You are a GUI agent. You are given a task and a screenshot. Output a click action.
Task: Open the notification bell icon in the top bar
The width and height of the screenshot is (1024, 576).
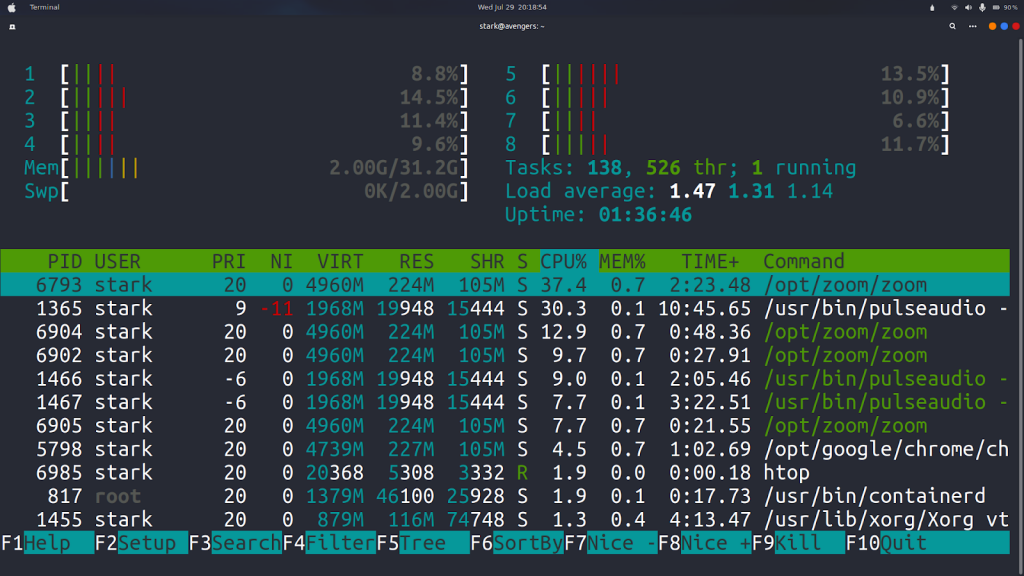point(932,8)
